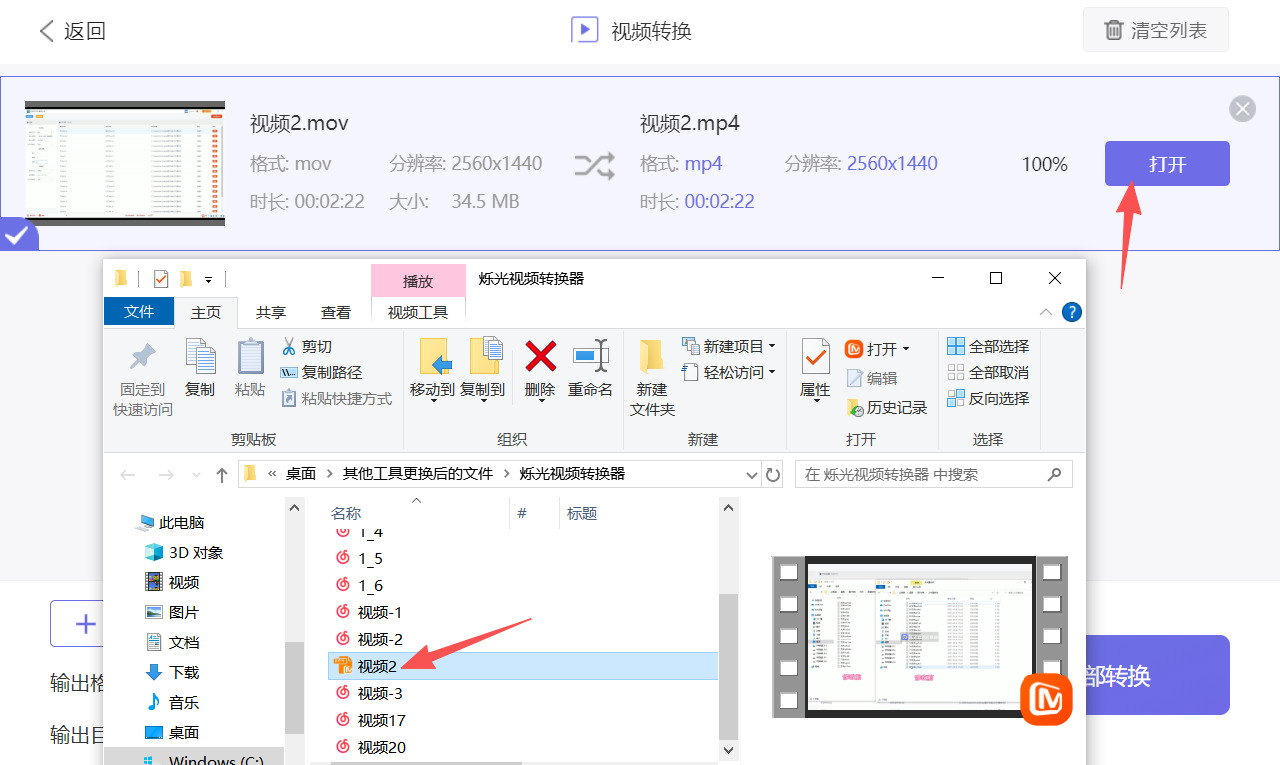1280x765 pixels.
Task: Click 全部取消 select none
Action: pyautogui.click(x=988, y=372)
